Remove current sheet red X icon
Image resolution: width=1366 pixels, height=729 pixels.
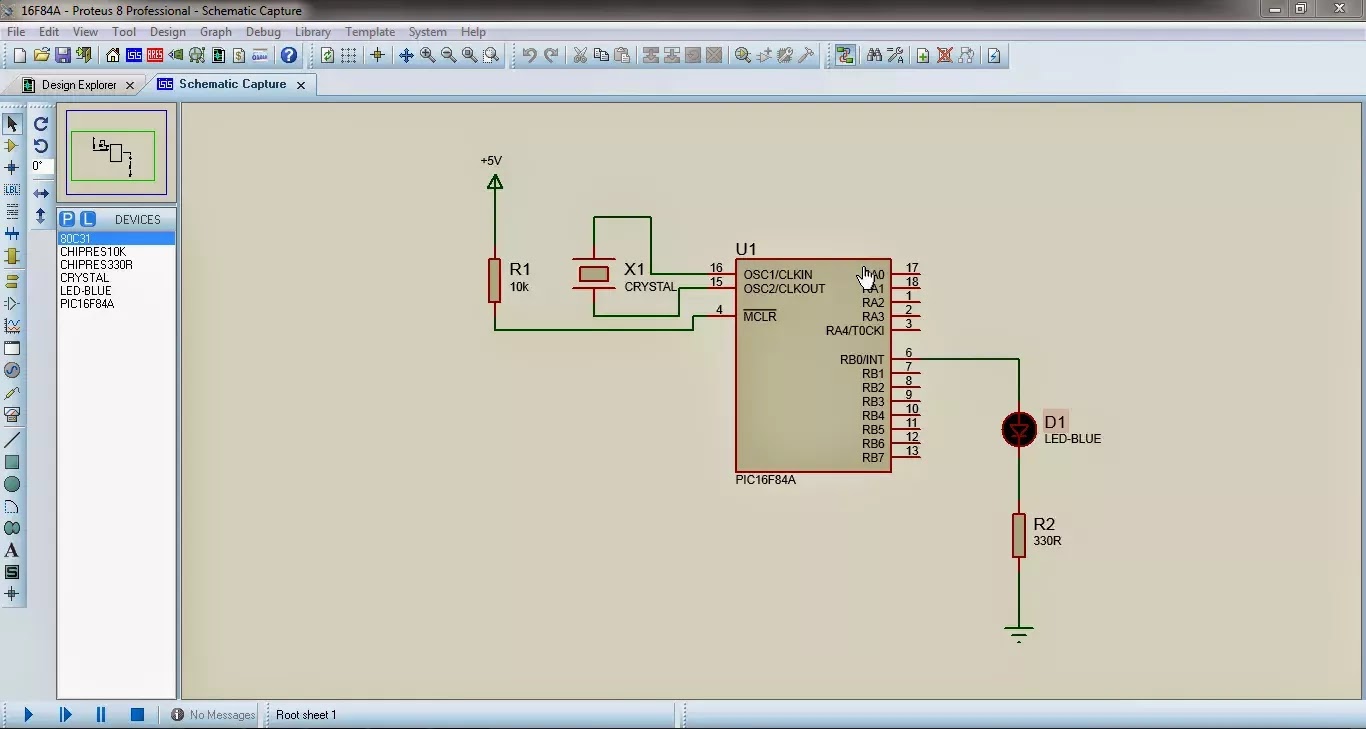(x=943, y=55)
